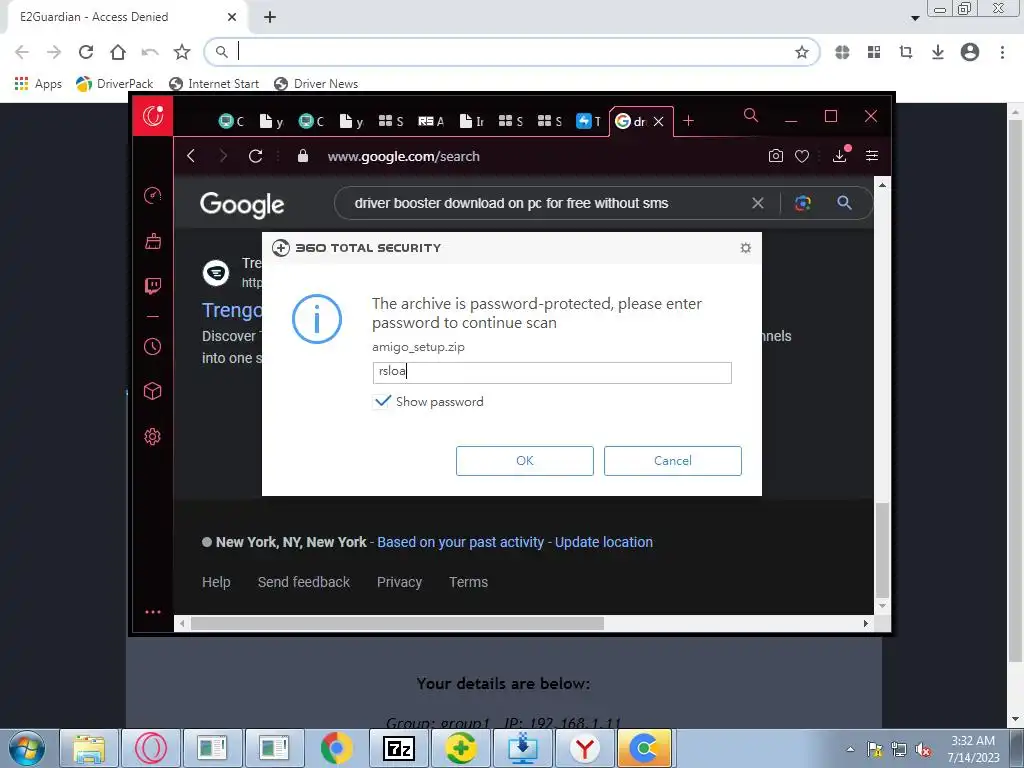
Task: Open Opera GX downloads icon
Action: (x=840, y=155)
